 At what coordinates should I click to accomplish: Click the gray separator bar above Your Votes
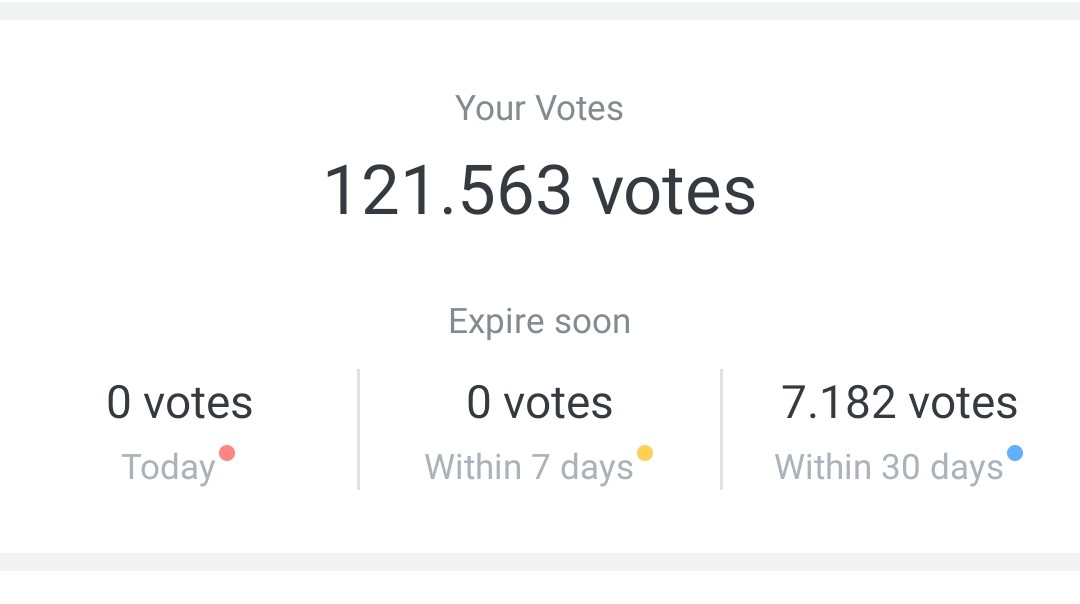point(540,10)
